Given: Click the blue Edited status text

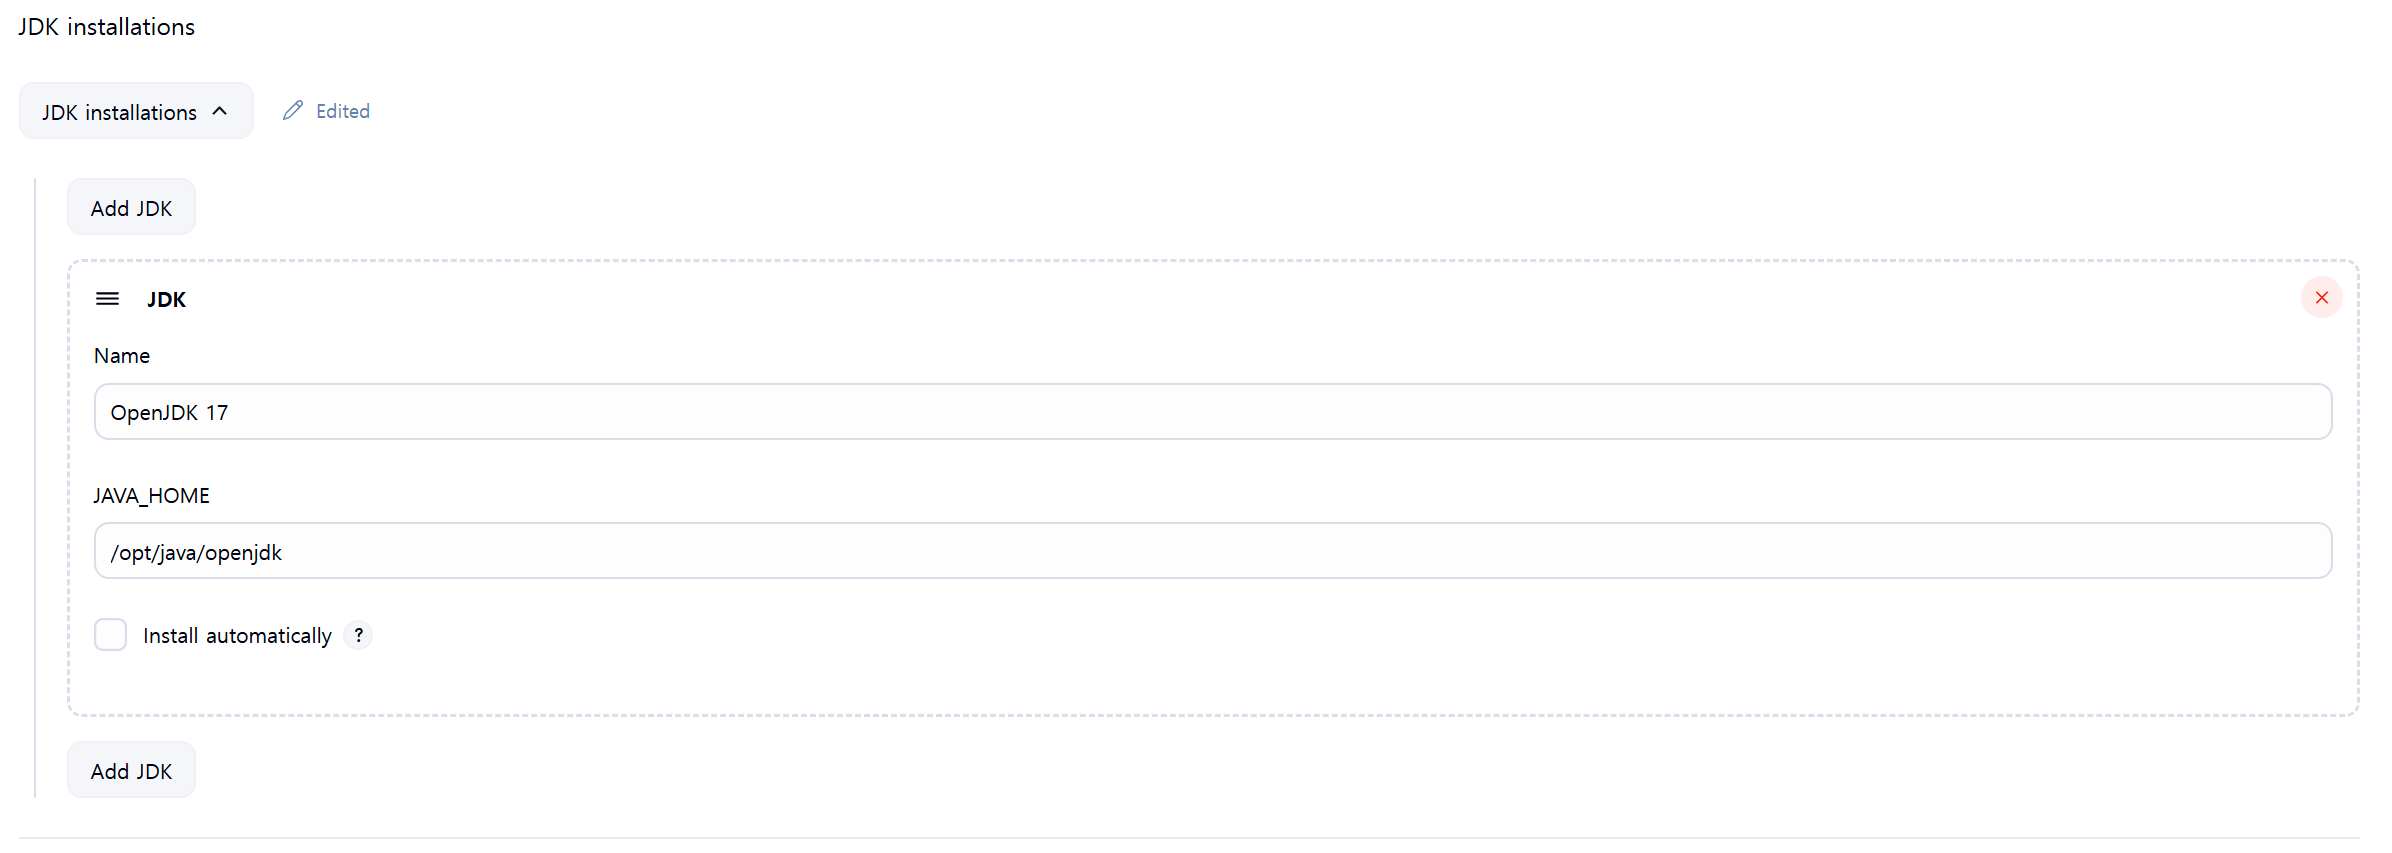Looking at the screenshot, I should point(343,111).
